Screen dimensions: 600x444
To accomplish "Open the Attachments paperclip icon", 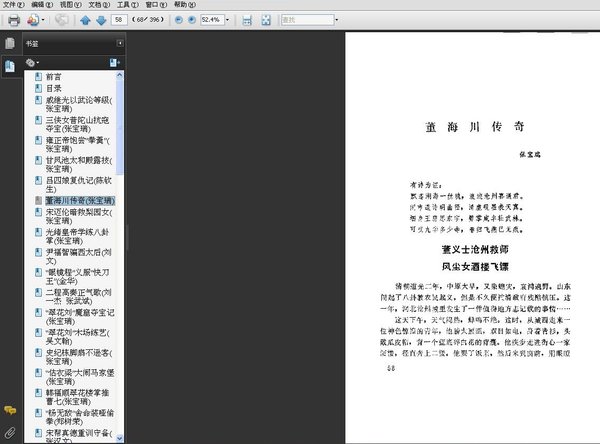I will pos(10,433).
